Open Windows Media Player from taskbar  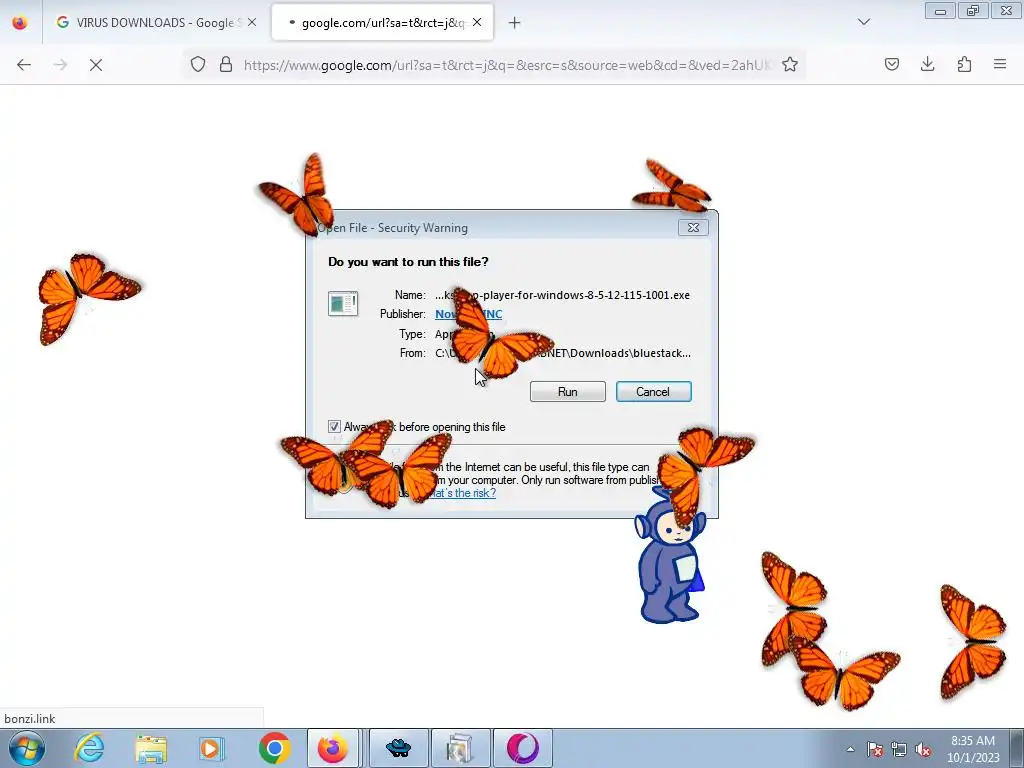[x=211, y=748]
